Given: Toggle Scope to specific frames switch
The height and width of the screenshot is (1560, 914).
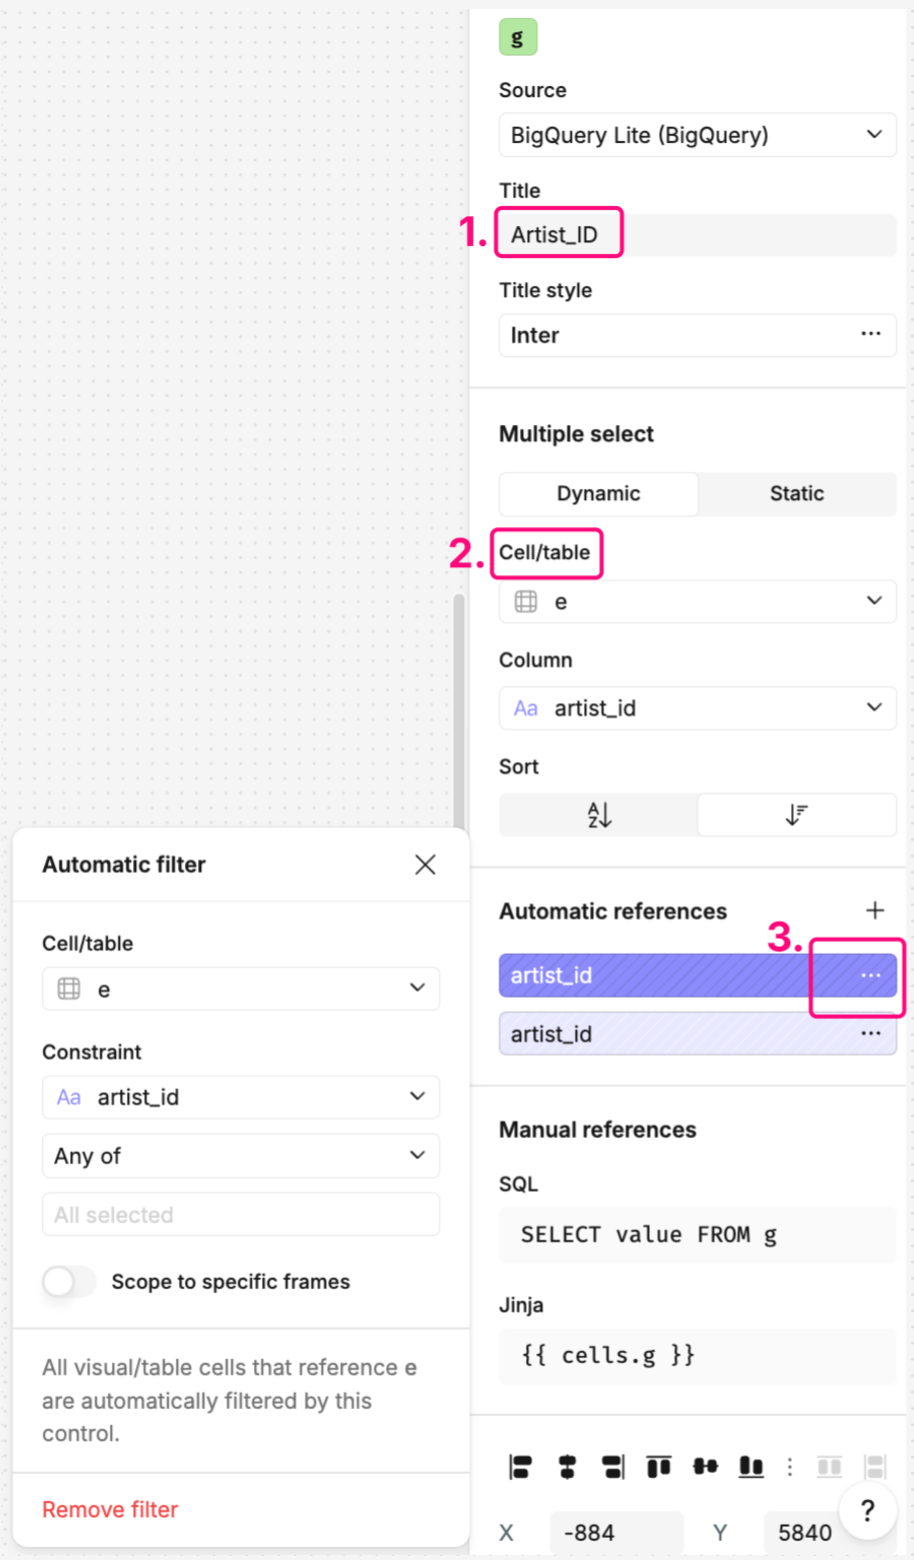Looking at the screenshot, I should pyautogui.click(x=69, y=1281).
